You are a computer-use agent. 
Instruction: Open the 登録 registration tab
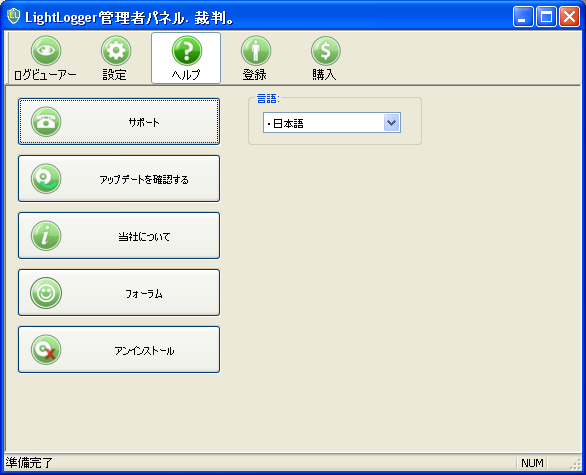255,58
